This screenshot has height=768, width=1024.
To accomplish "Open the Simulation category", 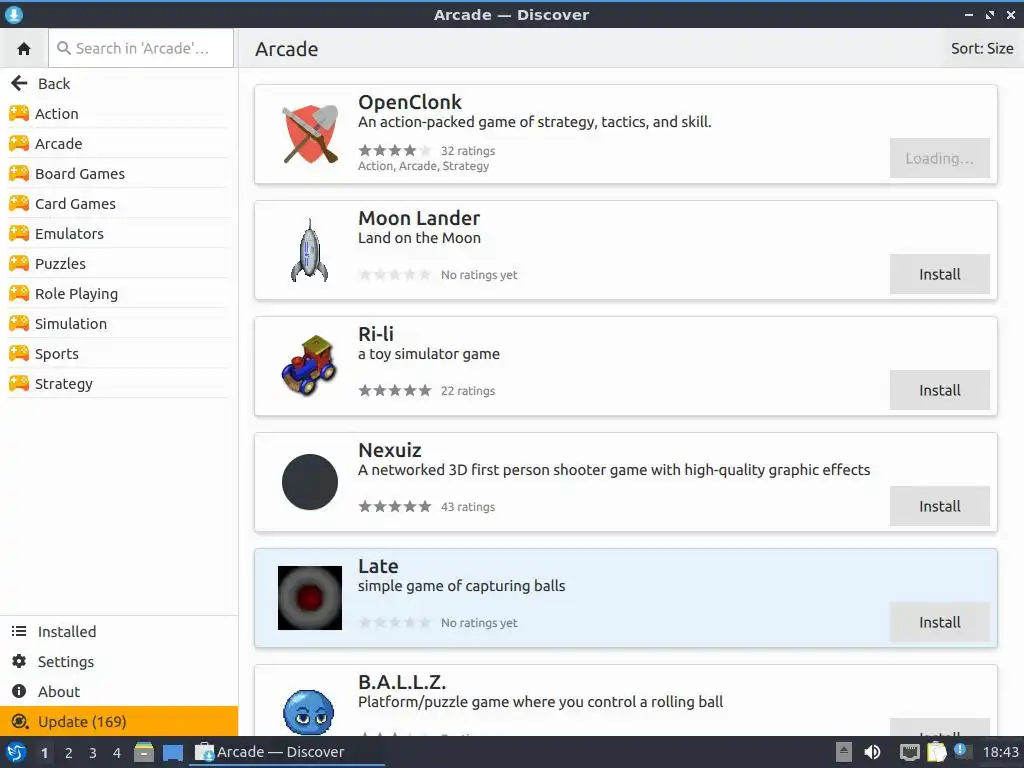I will (x=119, y=324).
